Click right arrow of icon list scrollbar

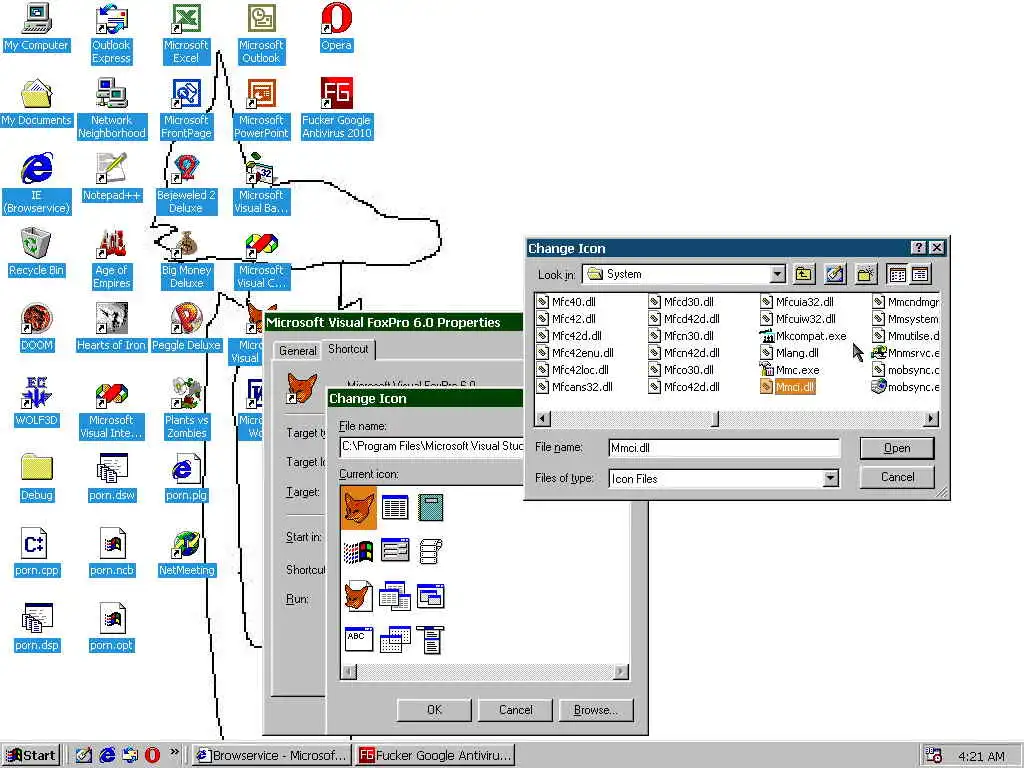point(620,671)
